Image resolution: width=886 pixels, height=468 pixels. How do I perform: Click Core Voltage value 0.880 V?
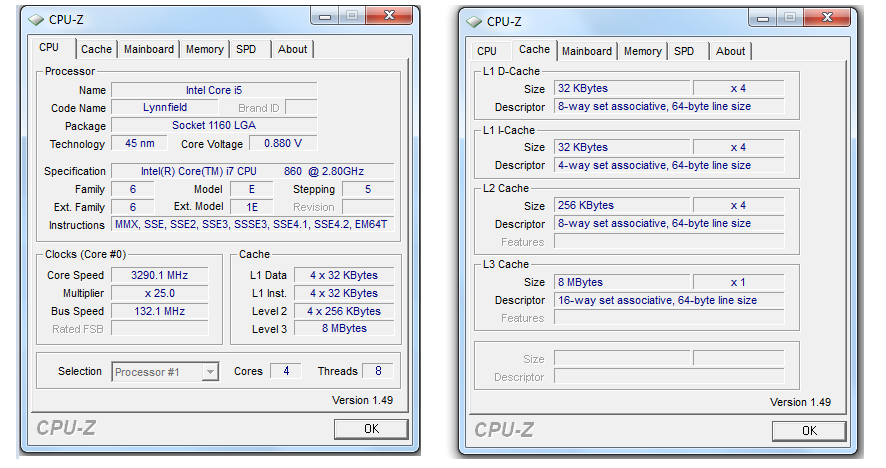(x=283, y=144)
